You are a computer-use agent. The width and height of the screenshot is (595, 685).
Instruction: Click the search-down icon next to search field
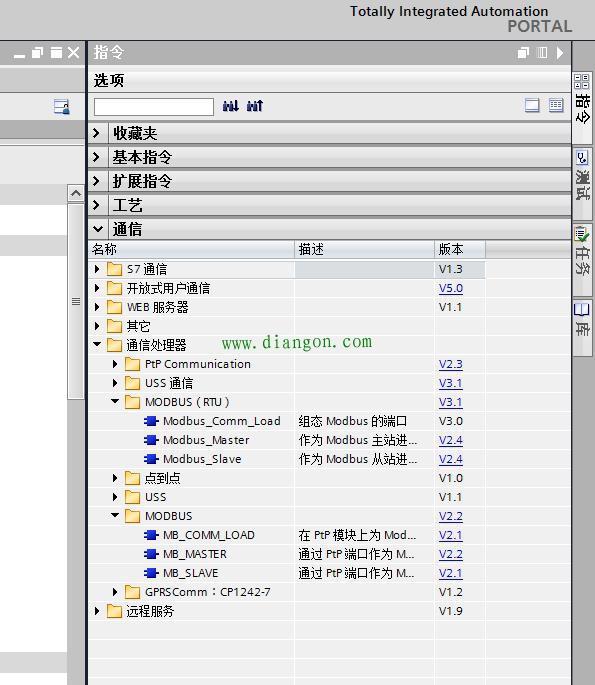pyautogui.click(x=231, y=106)
